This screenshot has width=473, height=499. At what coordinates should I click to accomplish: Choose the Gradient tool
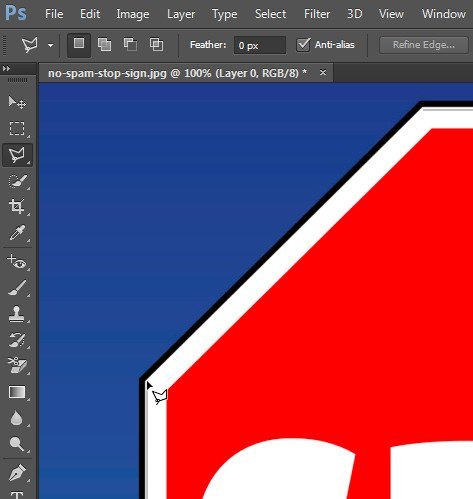tap(17, 392)
